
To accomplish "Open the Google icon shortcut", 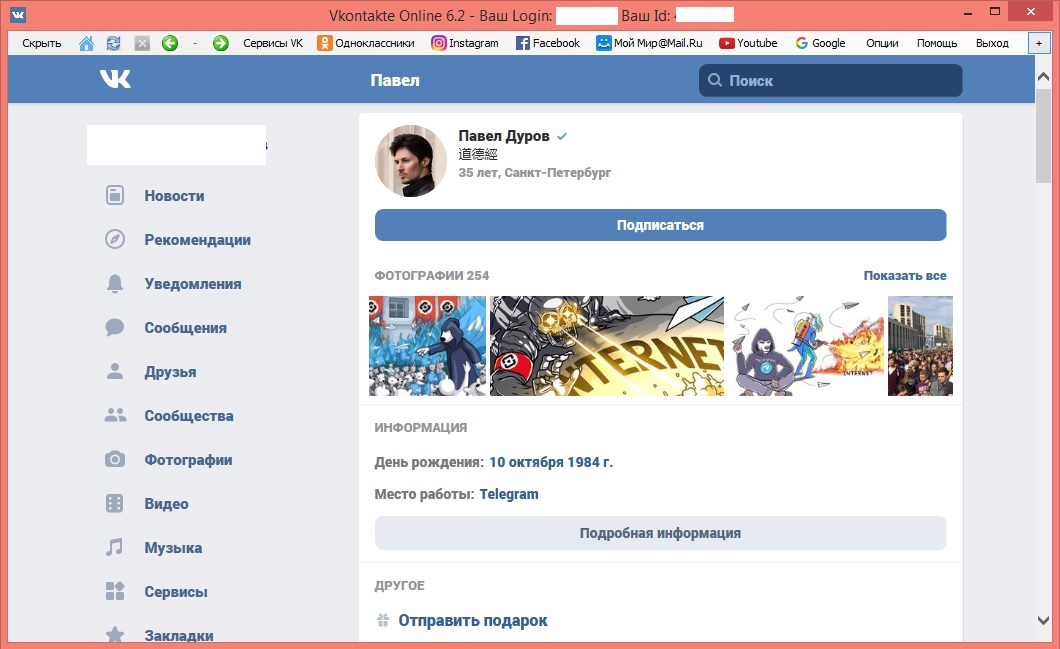I will click(802, 43).
